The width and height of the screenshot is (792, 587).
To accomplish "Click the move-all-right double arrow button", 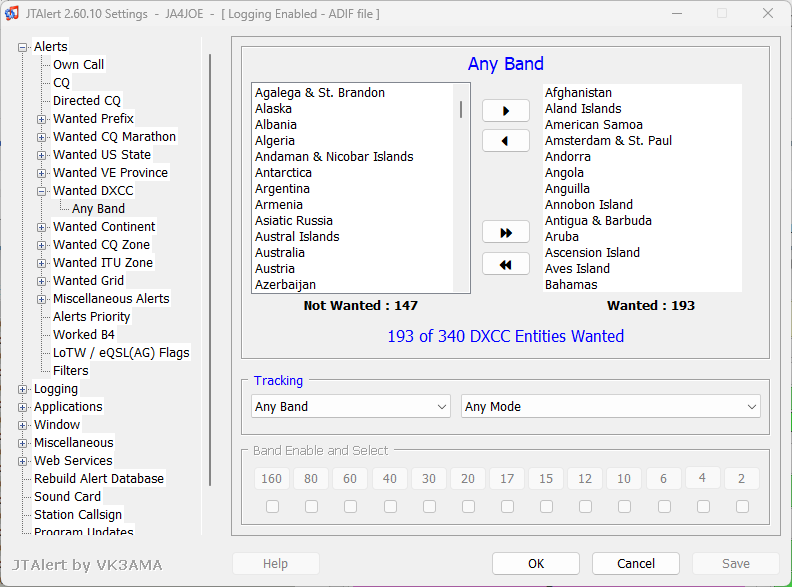I will [x=506, y=233].
